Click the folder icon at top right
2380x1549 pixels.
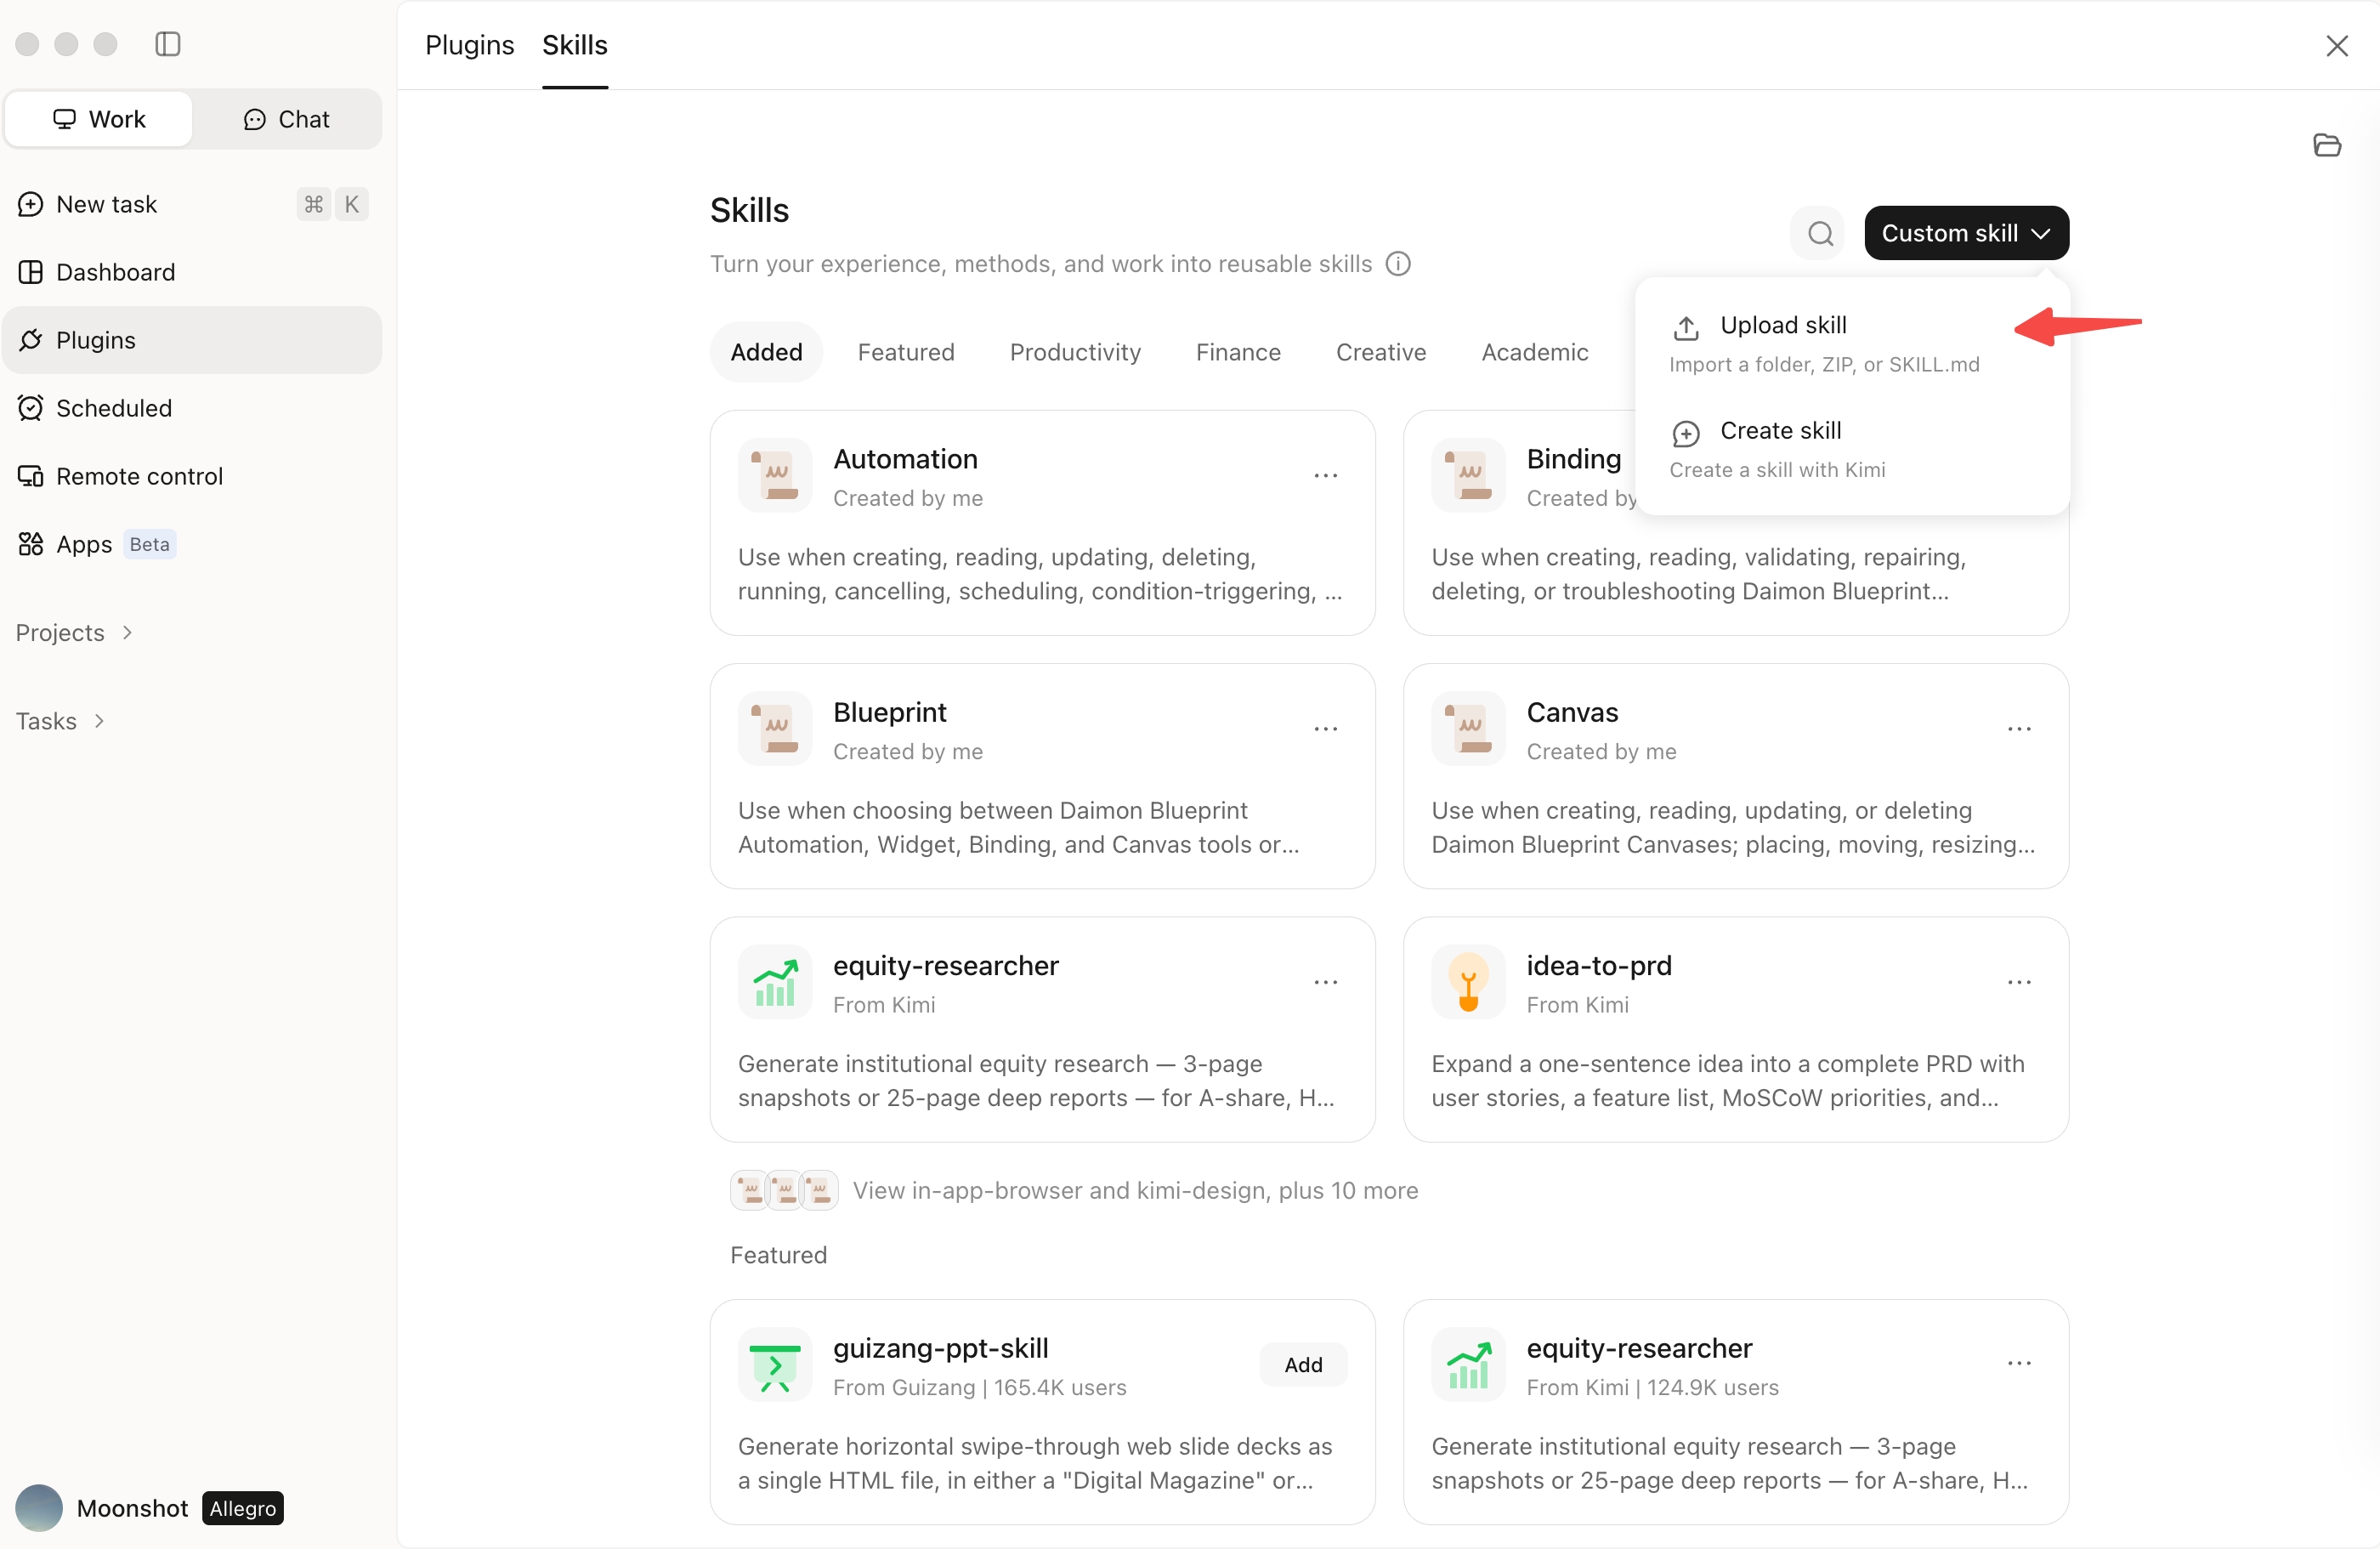coord(2327,146)
